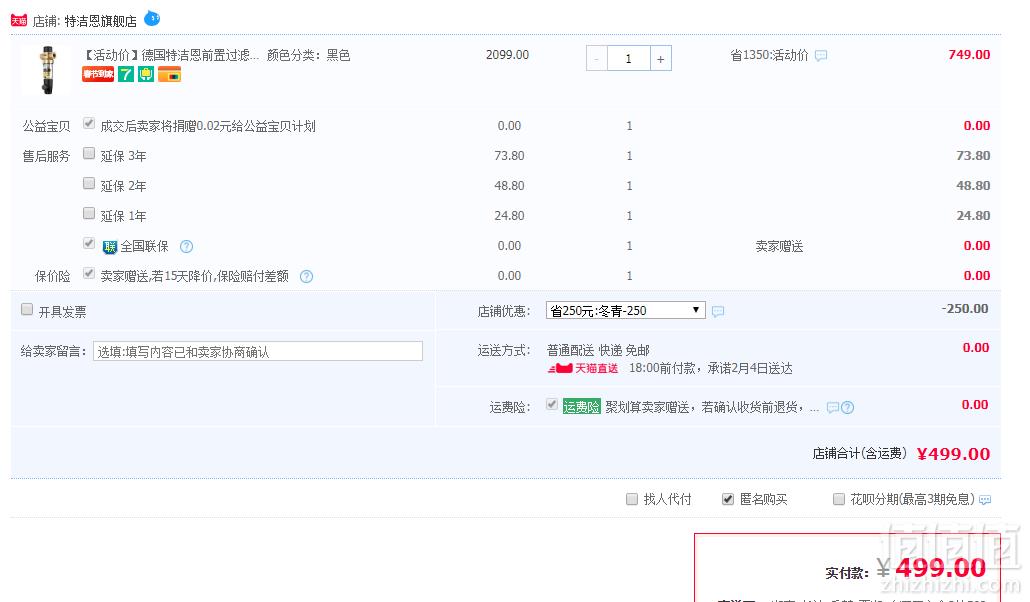
Task: Open comment icon next to 省1350:活动价
Action: (820, 56)
